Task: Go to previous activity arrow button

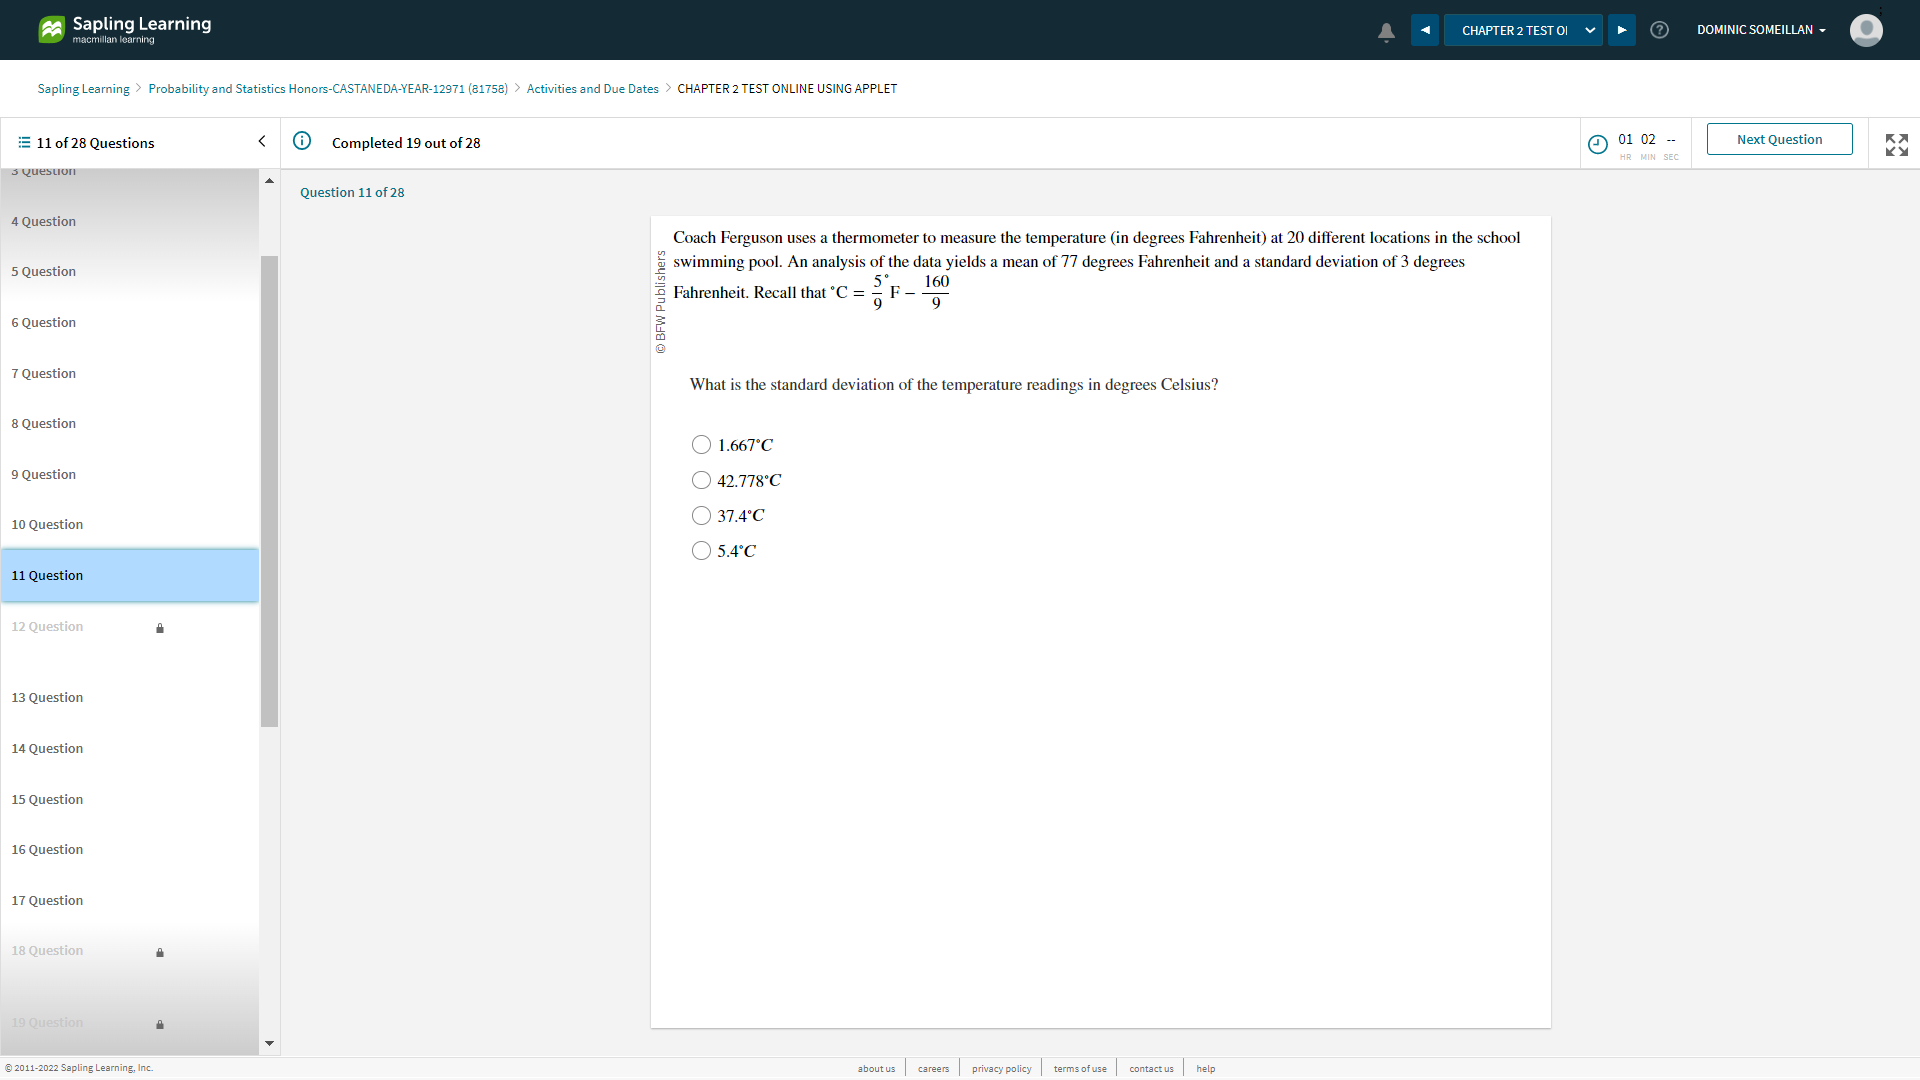Action: pos(1425,30)
